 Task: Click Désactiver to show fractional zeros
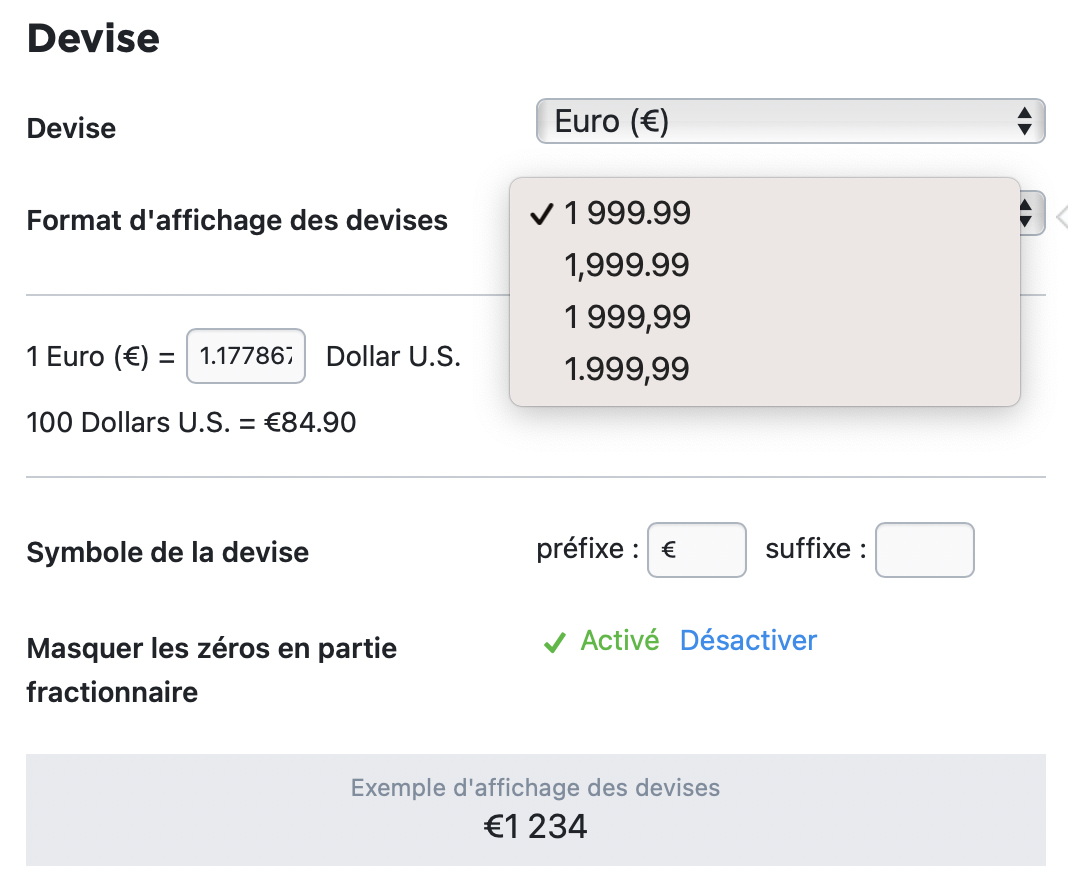[x=748, y=640]
